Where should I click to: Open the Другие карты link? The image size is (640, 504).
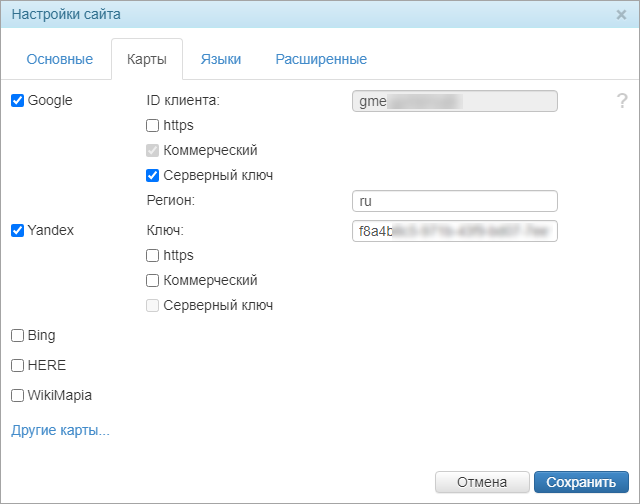(60, 431)
